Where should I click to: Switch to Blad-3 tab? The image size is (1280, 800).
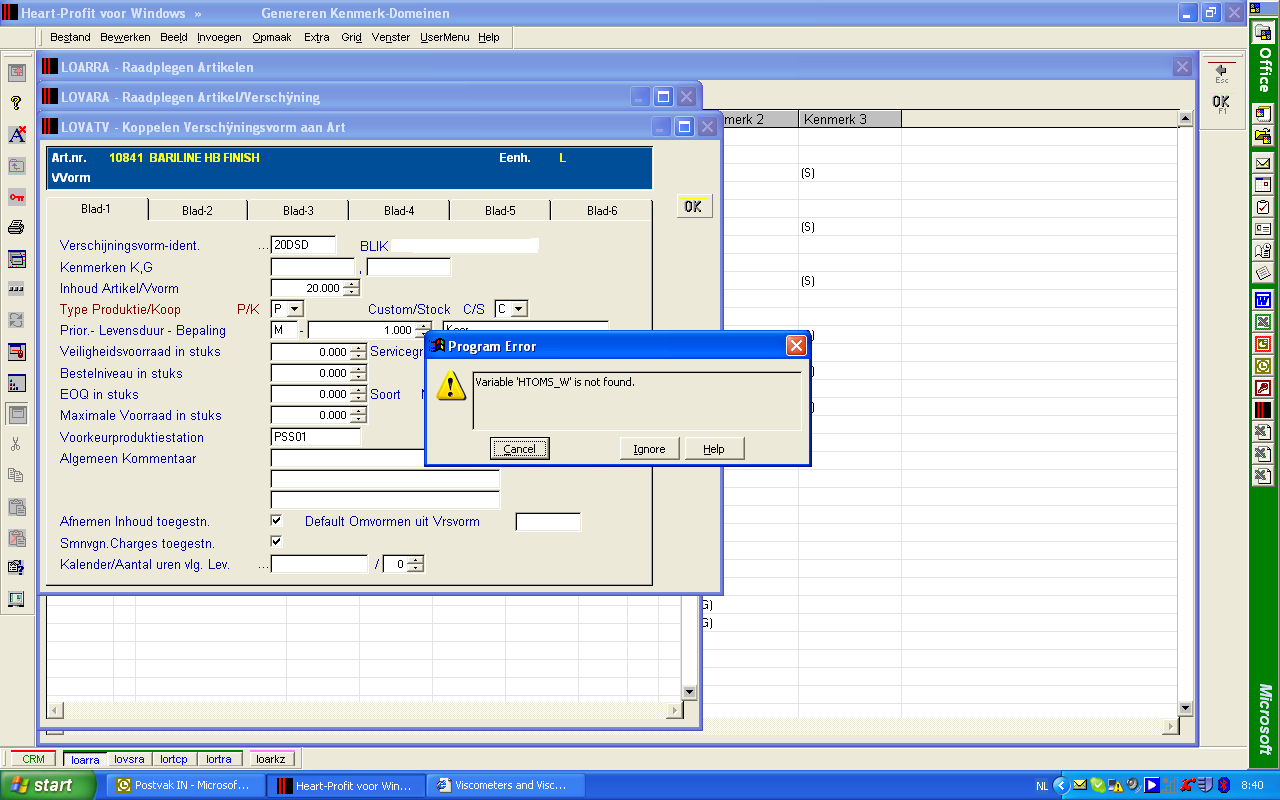pos(298,210)
